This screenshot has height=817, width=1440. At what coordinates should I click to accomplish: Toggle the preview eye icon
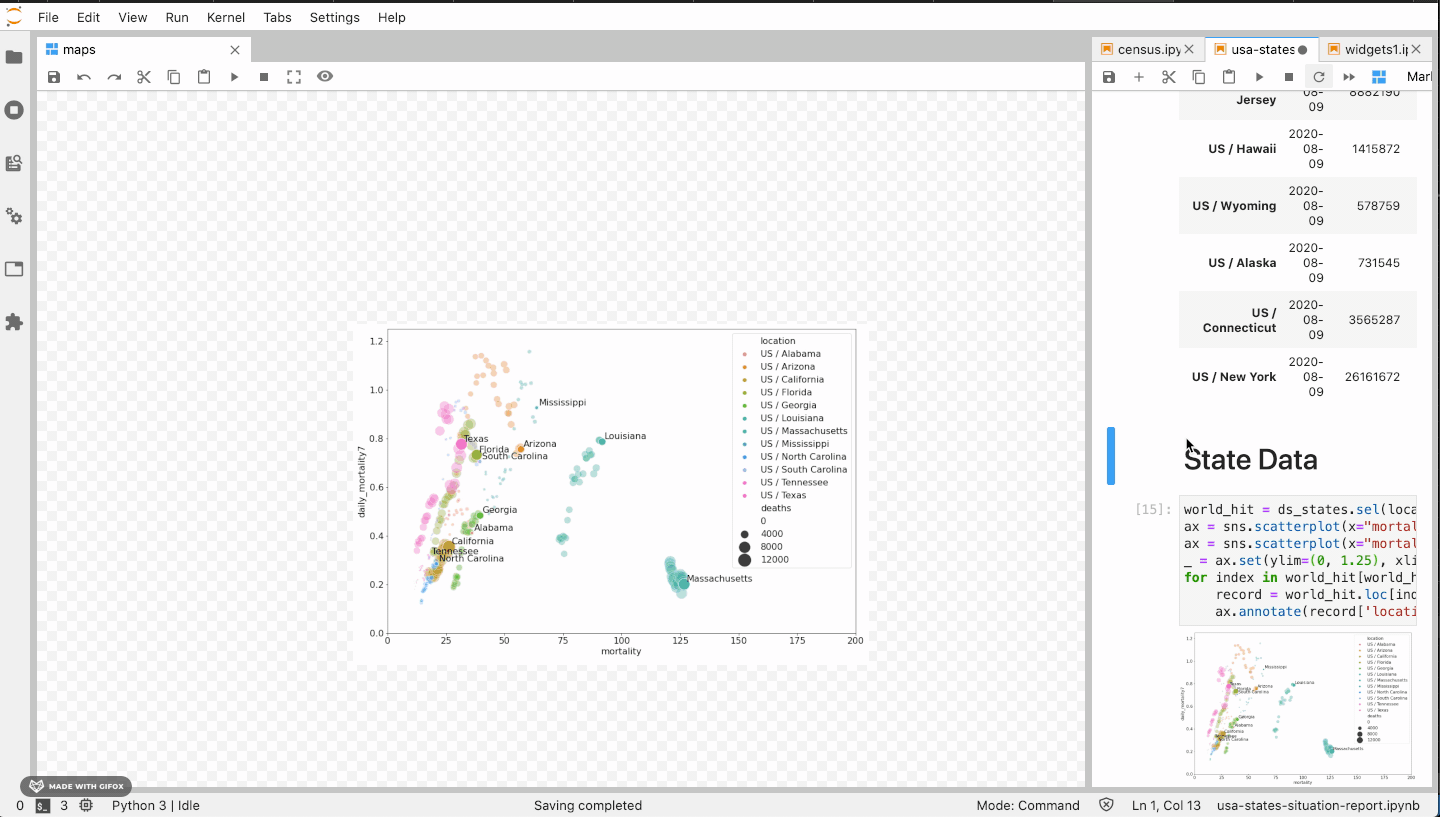point(325,76)
